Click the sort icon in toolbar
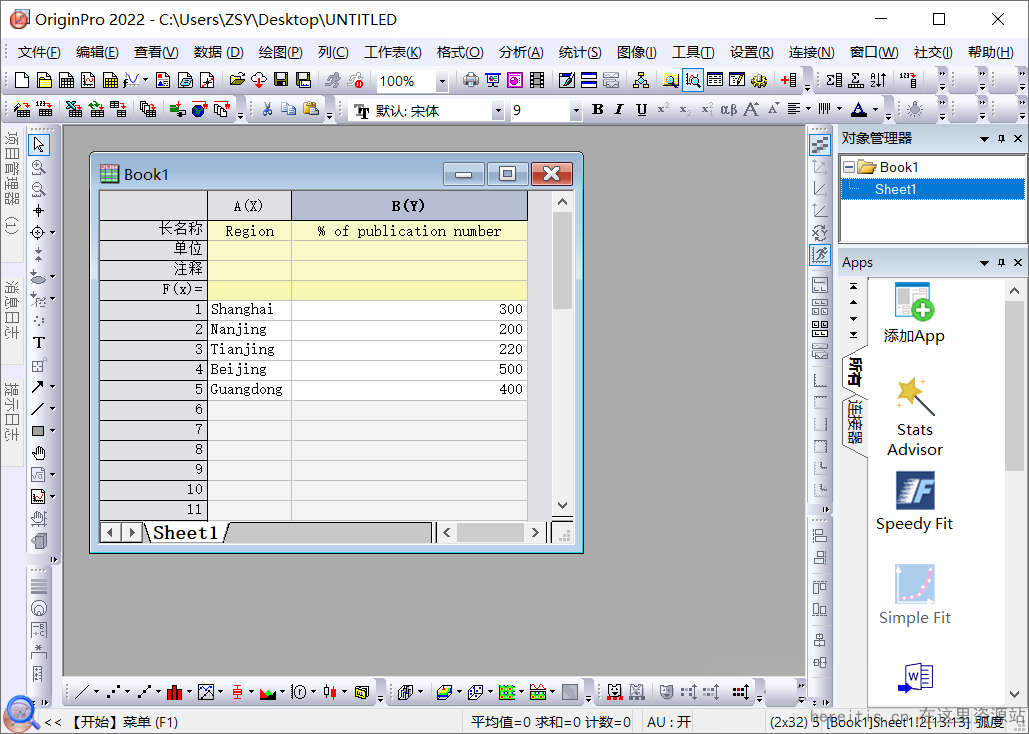The height and width of the screenshot is (734, 1029). 878,80
